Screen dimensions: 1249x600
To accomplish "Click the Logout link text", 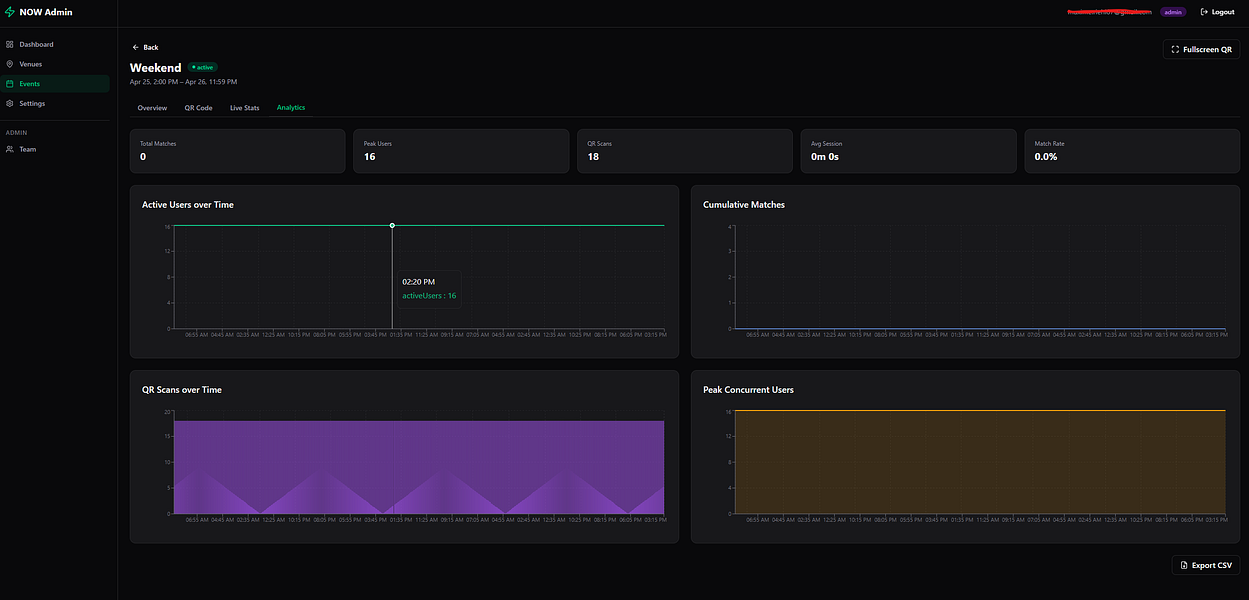I will (1223, 12).
